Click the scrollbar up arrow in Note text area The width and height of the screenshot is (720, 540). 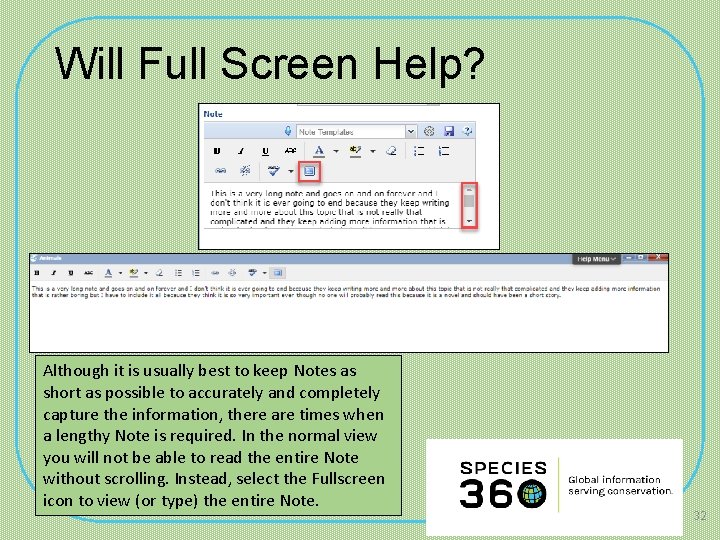[469, 189]
